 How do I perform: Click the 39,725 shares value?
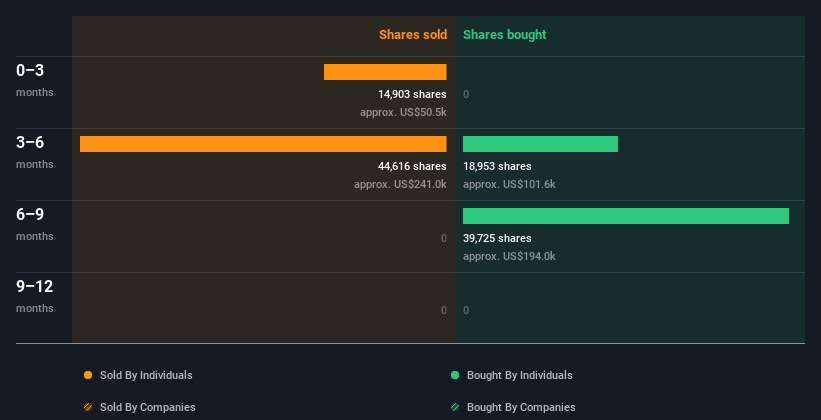pos(497,238)
